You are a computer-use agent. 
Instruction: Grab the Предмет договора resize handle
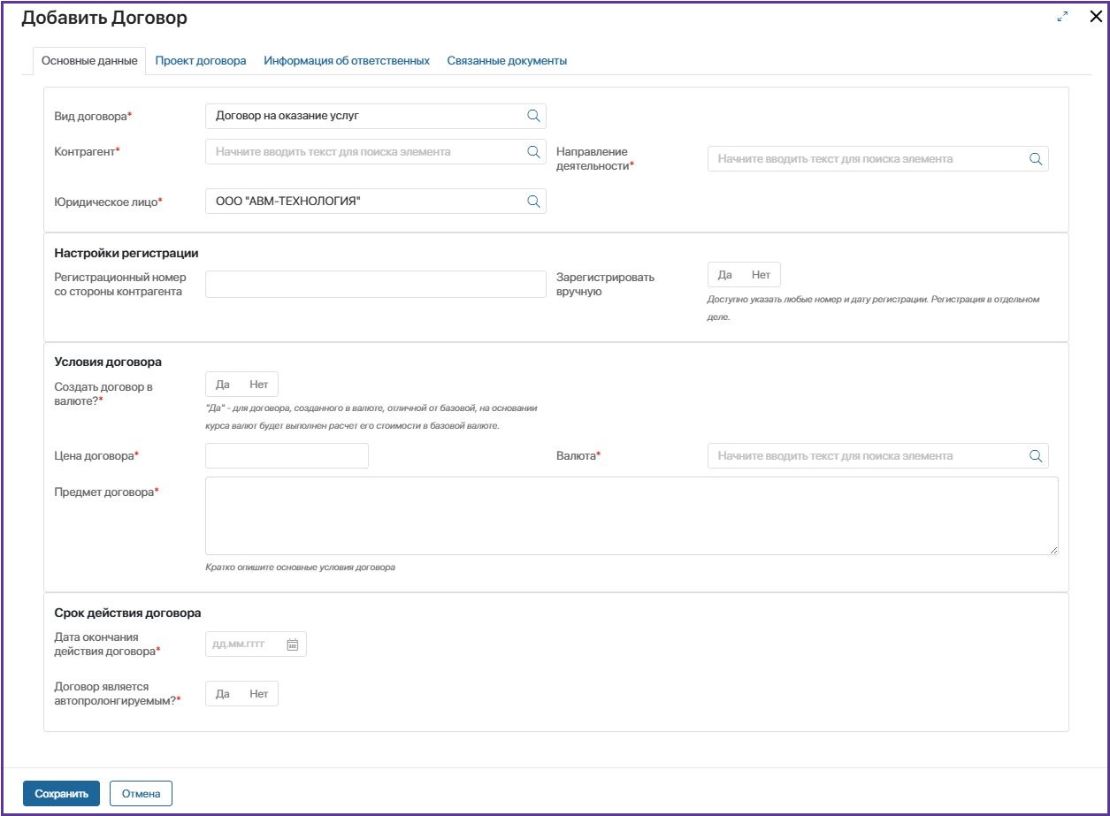pos(1053,550)
